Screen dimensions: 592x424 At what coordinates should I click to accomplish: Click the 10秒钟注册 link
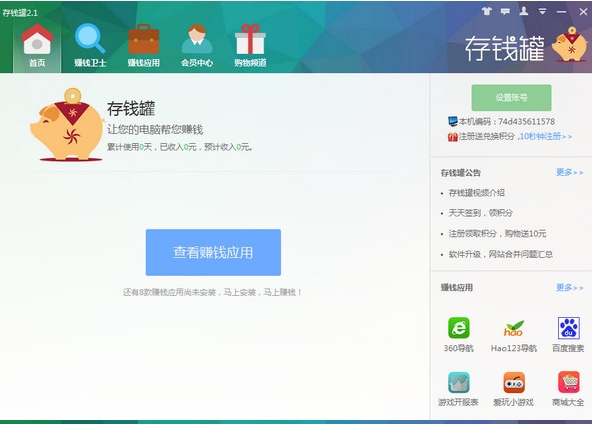546,136
